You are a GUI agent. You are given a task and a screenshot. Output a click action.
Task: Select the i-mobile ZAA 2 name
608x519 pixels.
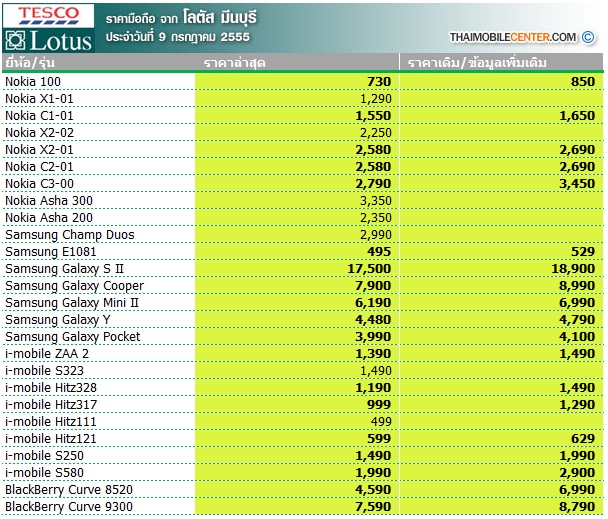47,354
